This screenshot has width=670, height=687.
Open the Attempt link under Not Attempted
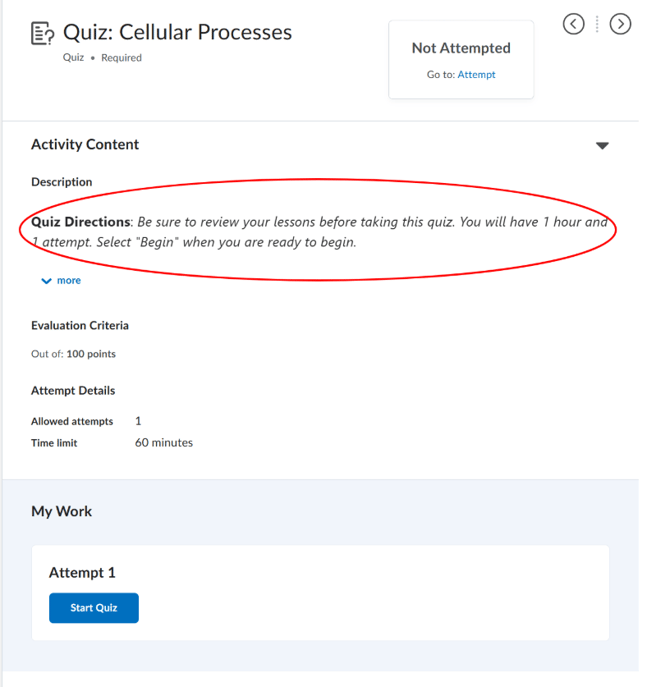pos(476,75)
